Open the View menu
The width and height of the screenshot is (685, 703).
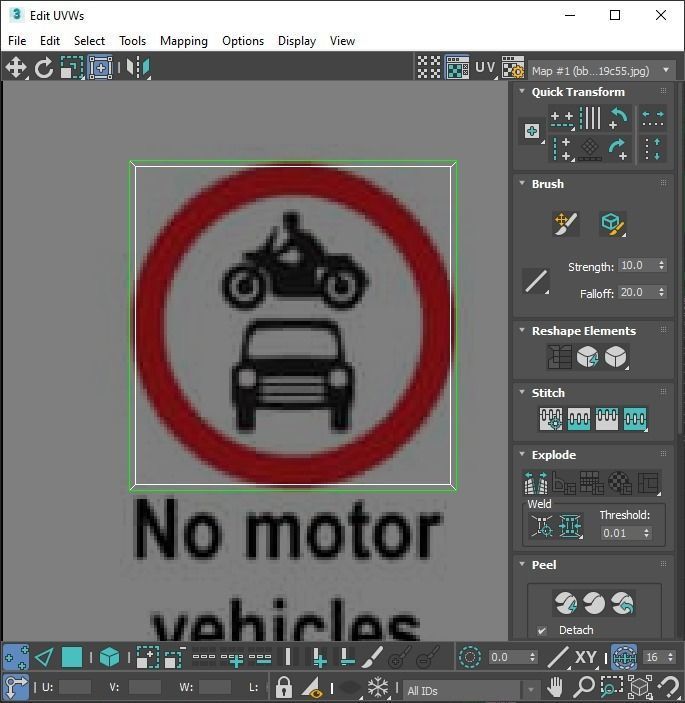(342, 41)
